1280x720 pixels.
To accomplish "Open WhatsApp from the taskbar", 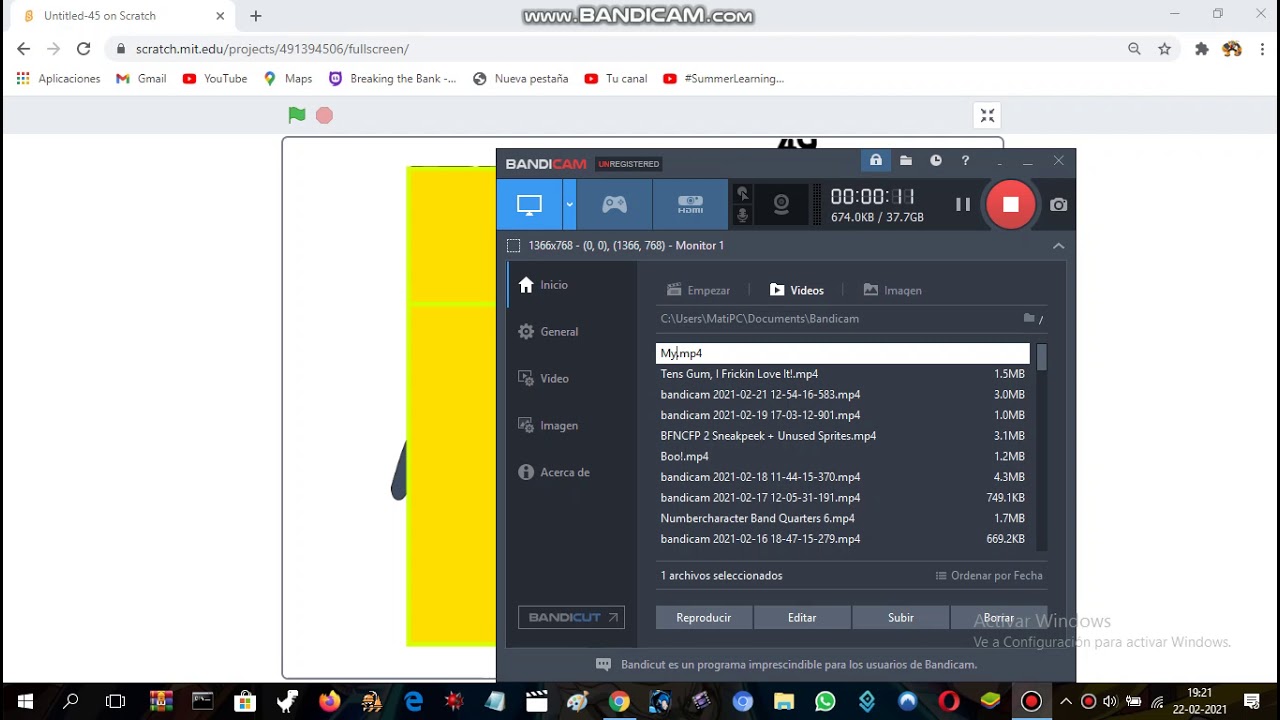I will (825, 702).
